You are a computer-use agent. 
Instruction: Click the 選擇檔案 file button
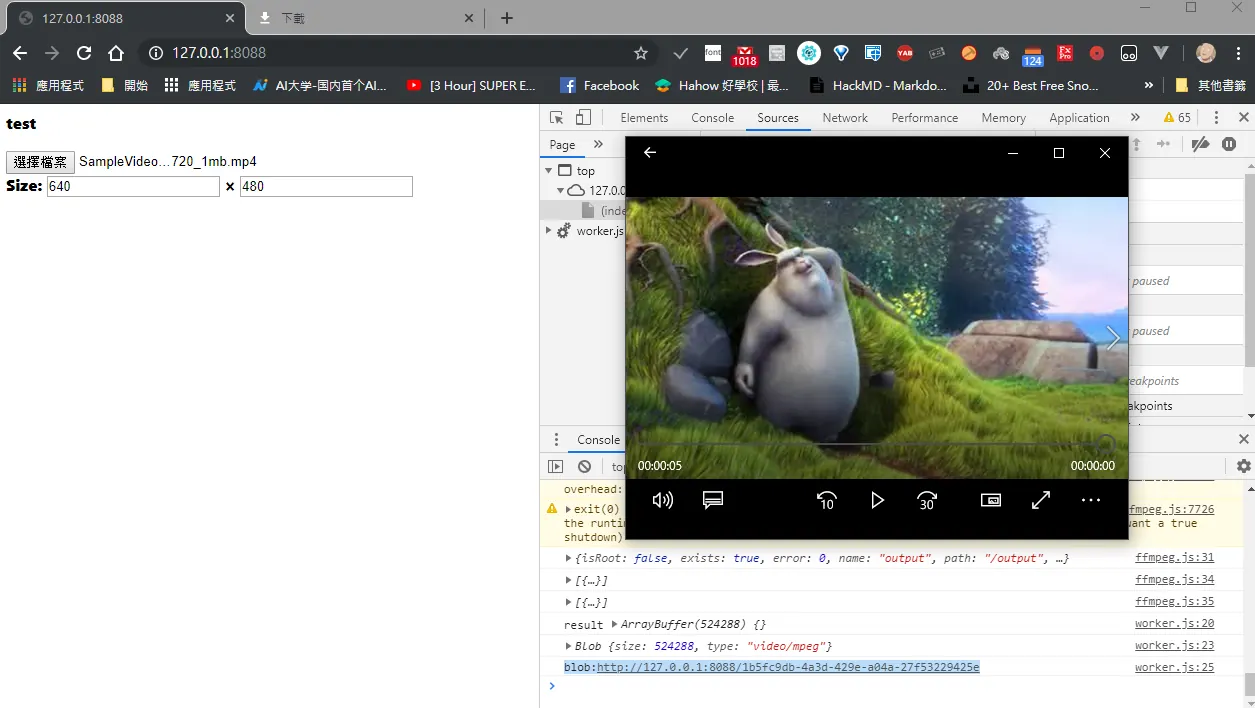(40, 162)
